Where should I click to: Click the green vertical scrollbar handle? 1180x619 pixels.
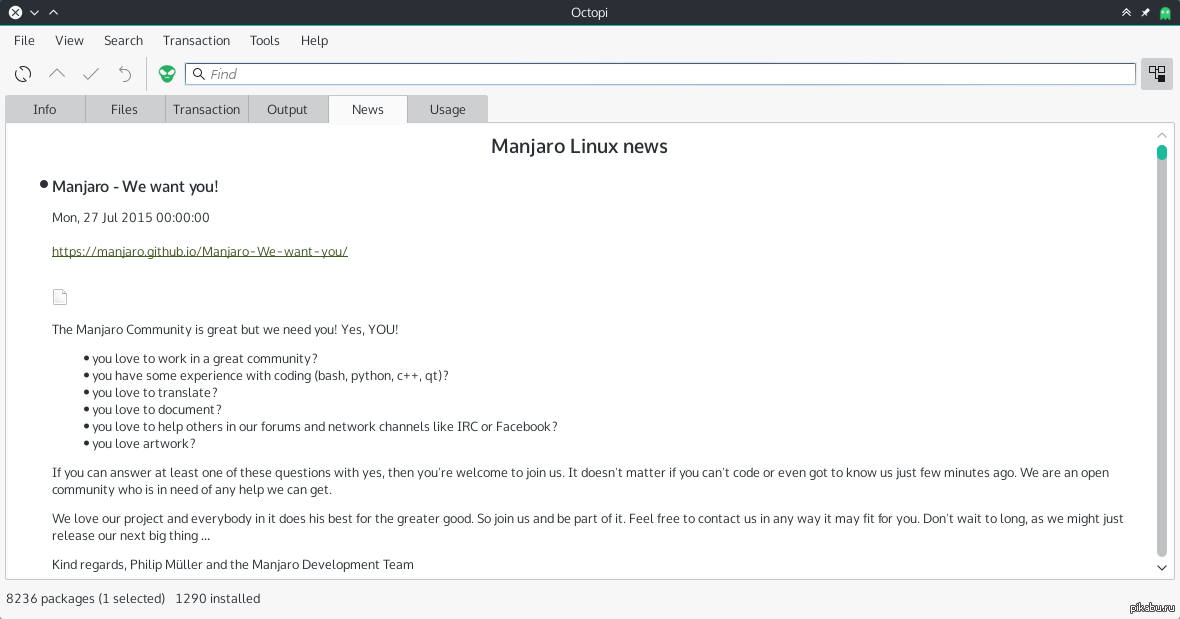[x=1162, y=153]
